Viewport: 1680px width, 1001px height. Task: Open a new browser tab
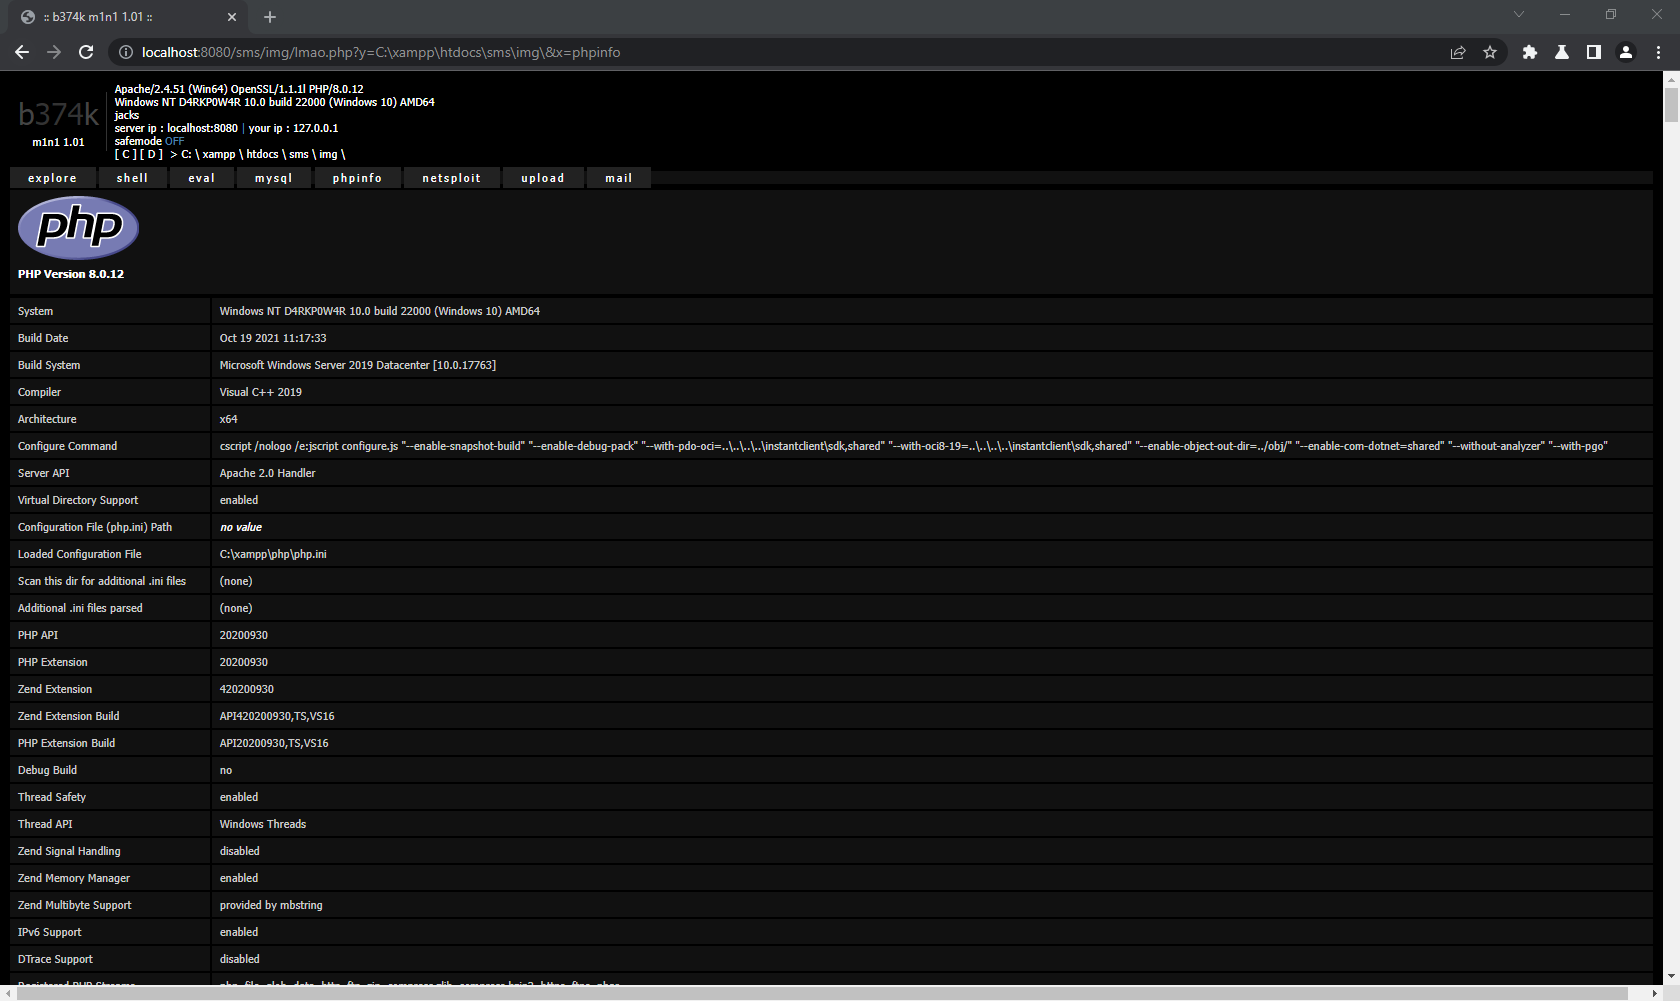270,17
